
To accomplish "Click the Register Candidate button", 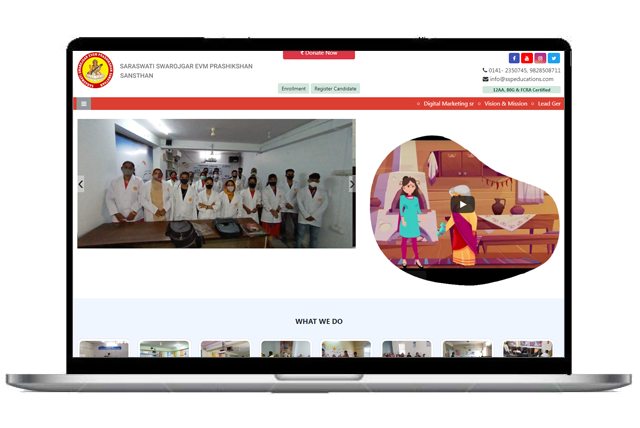I will pos(335,89).
